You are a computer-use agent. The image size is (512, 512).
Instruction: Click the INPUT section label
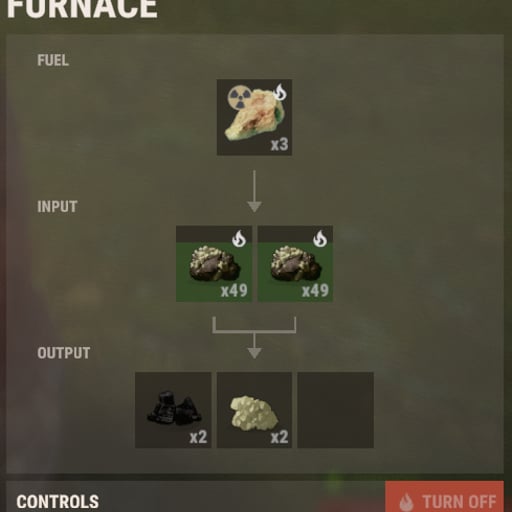pyautogui.click(x=57, y=207)
